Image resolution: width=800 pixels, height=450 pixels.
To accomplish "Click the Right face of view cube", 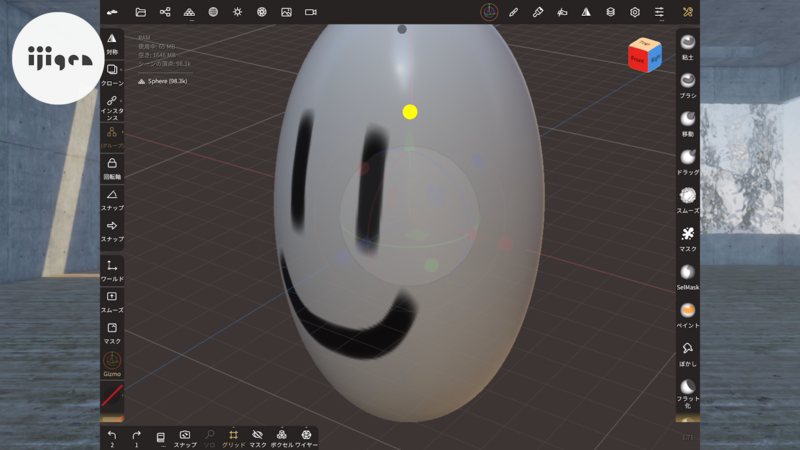I will (x=655, y=59).
